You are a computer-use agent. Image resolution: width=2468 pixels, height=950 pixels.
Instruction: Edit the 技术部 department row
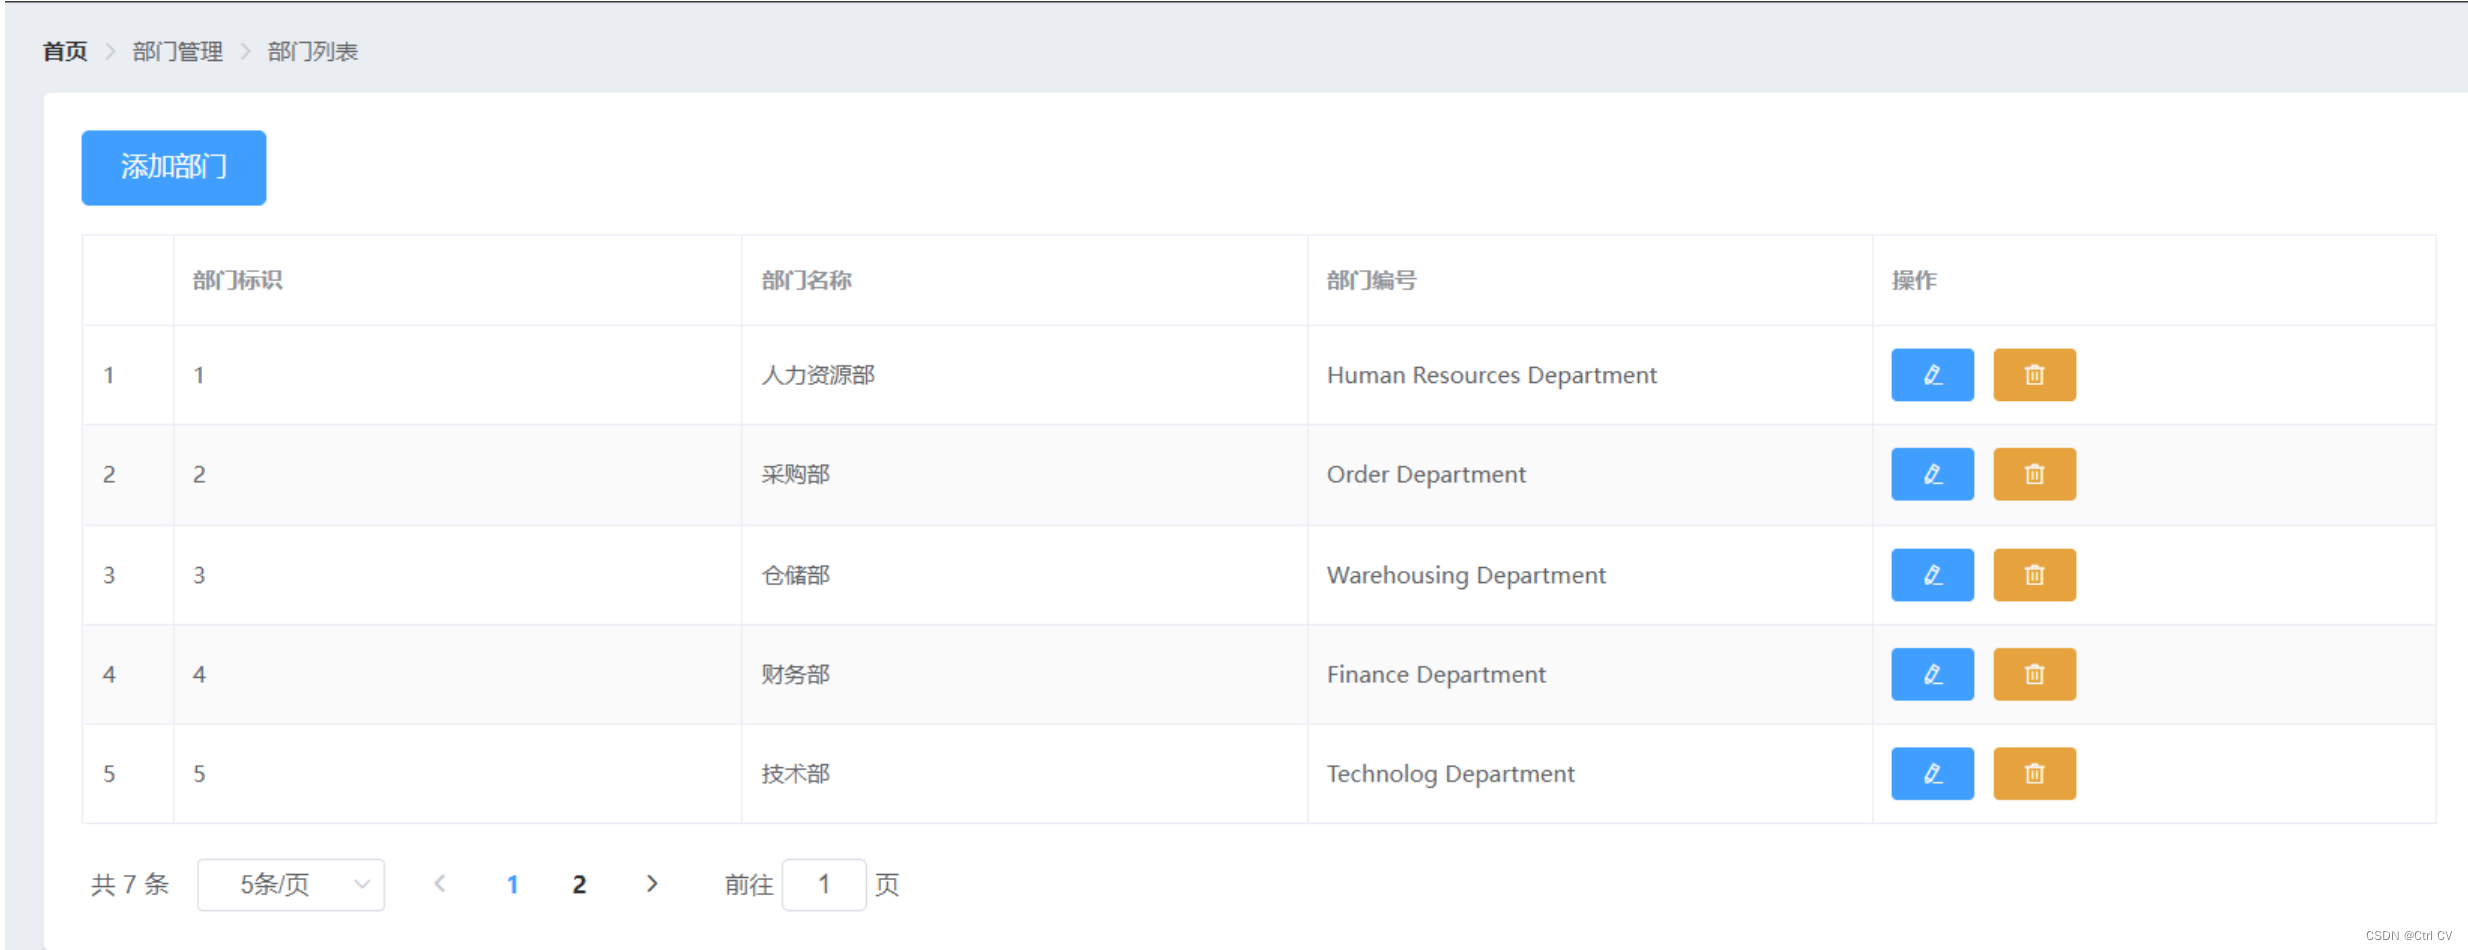click(1932, 773)
